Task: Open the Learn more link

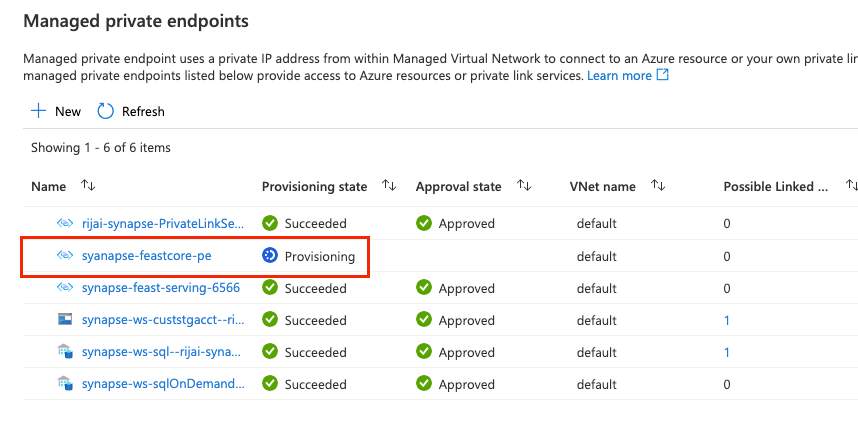Action: pyautogui.click(x=619, y=75)
